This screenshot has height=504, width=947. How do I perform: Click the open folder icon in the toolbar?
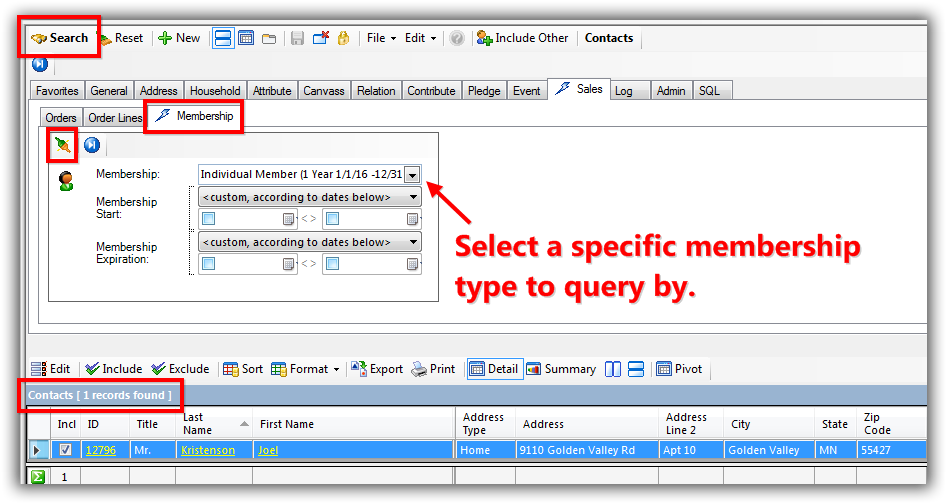pyautogui.click(x=269, y=38)
